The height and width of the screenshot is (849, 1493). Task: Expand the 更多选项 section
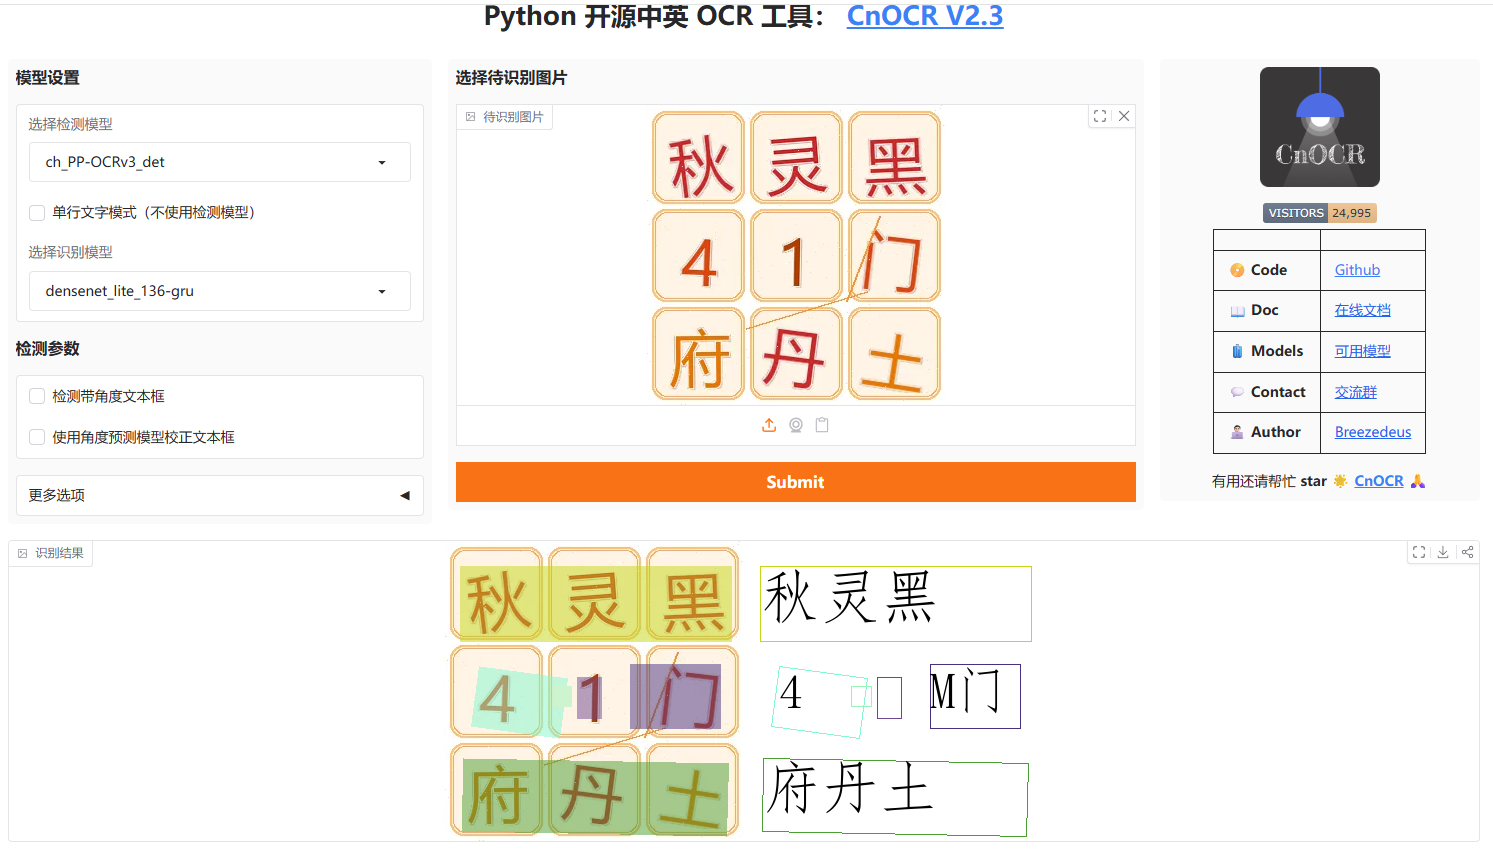219,495
